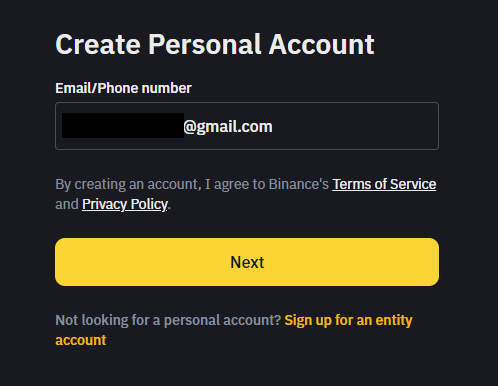
Task: Open the Terms of Service link
Action: [x=384, y=184]
